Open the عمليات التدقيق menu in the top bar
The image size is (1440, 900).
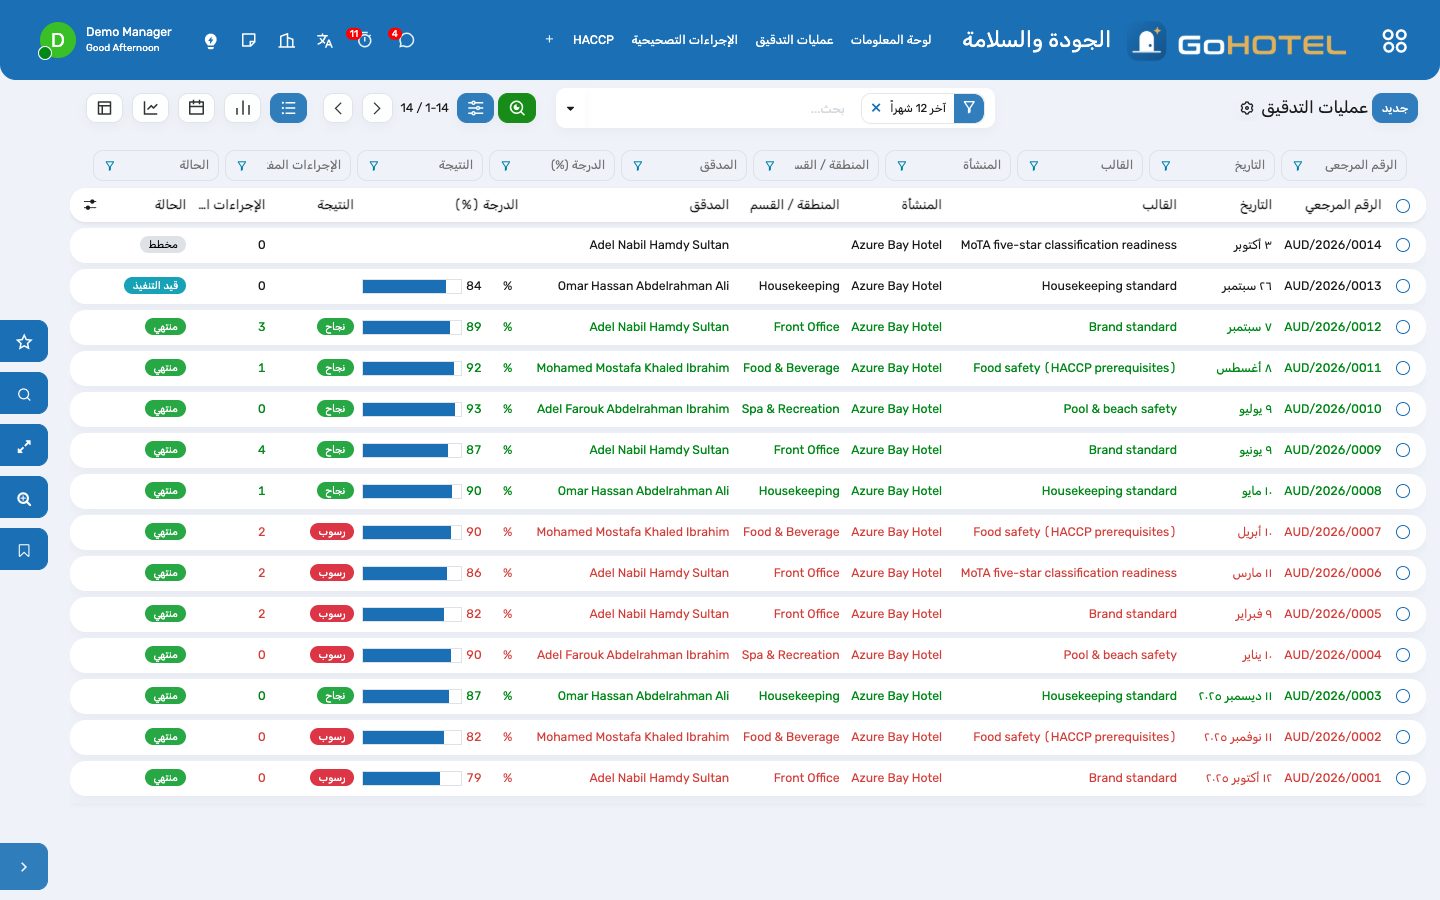[794, 40]
